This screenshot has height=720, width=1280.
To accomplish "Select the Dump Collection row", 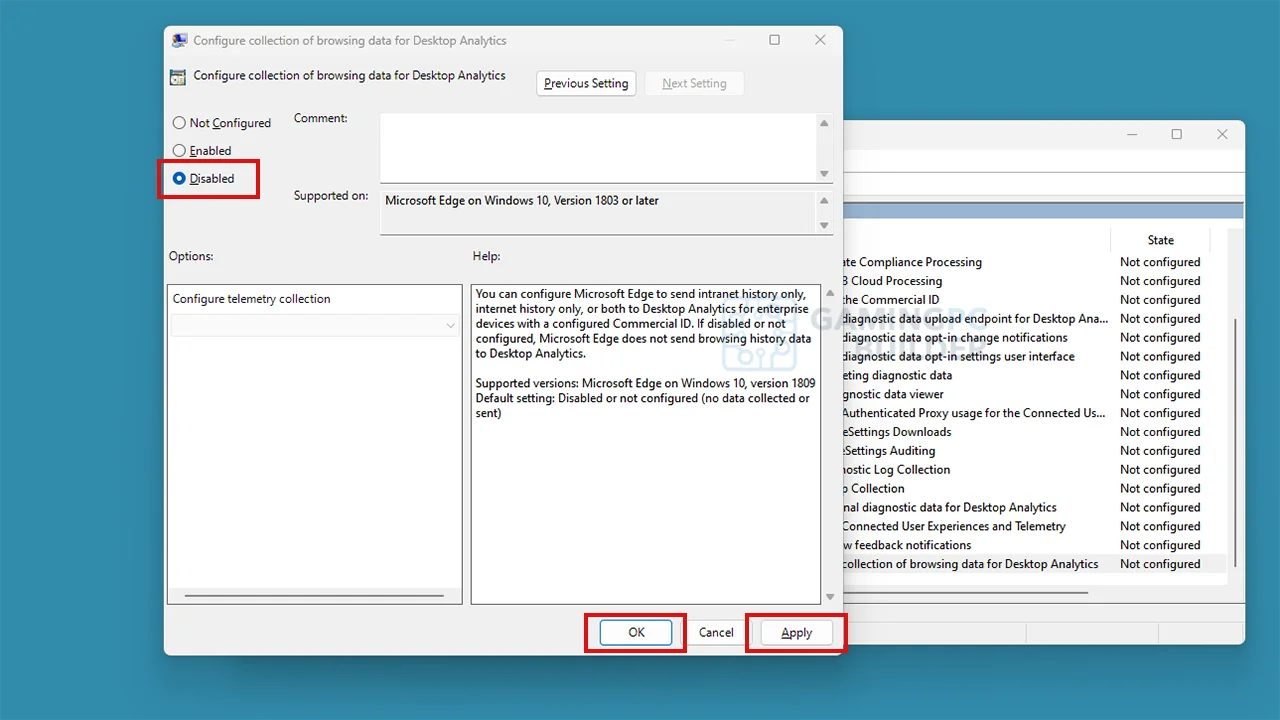I will click(1035, 489).
